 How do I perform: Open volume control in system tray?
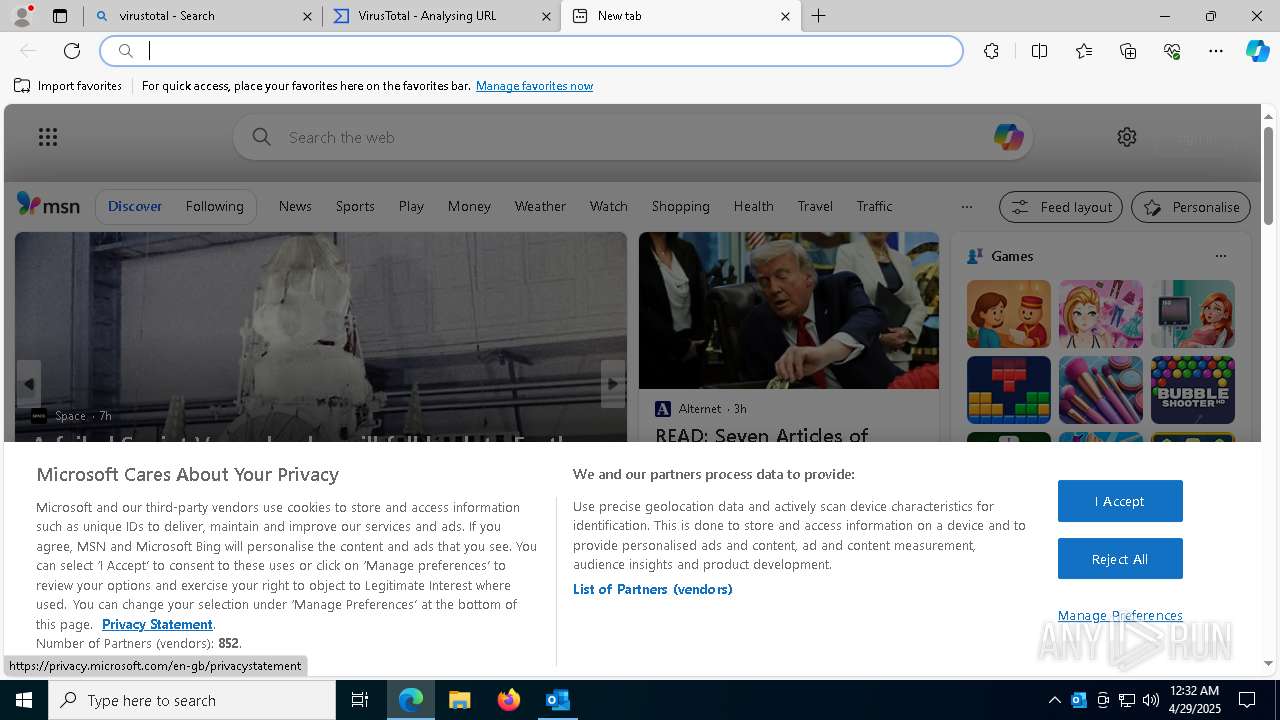(x=1150, y=700)
